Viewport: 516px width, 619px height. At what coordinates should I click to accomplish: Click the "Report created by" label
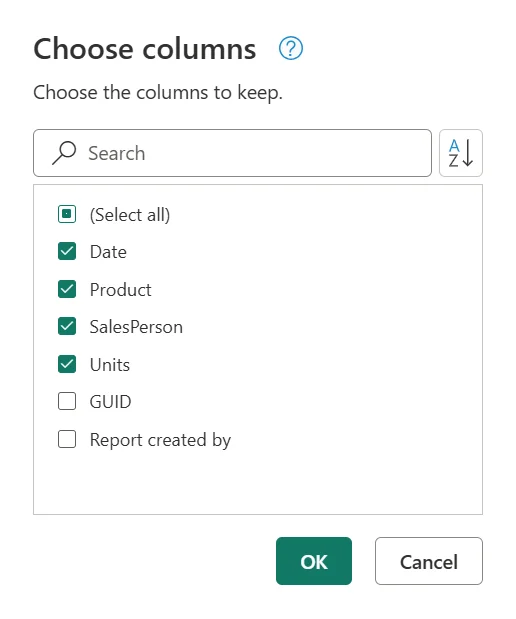(160, 440)
